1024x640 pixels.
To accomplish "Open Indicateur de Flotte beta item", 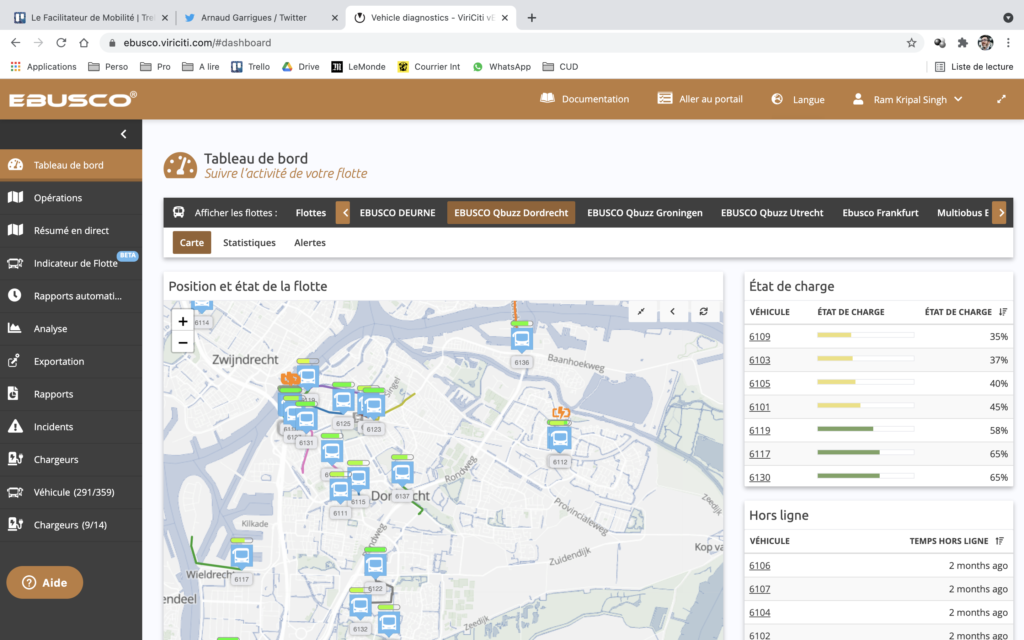I will 71,263.
